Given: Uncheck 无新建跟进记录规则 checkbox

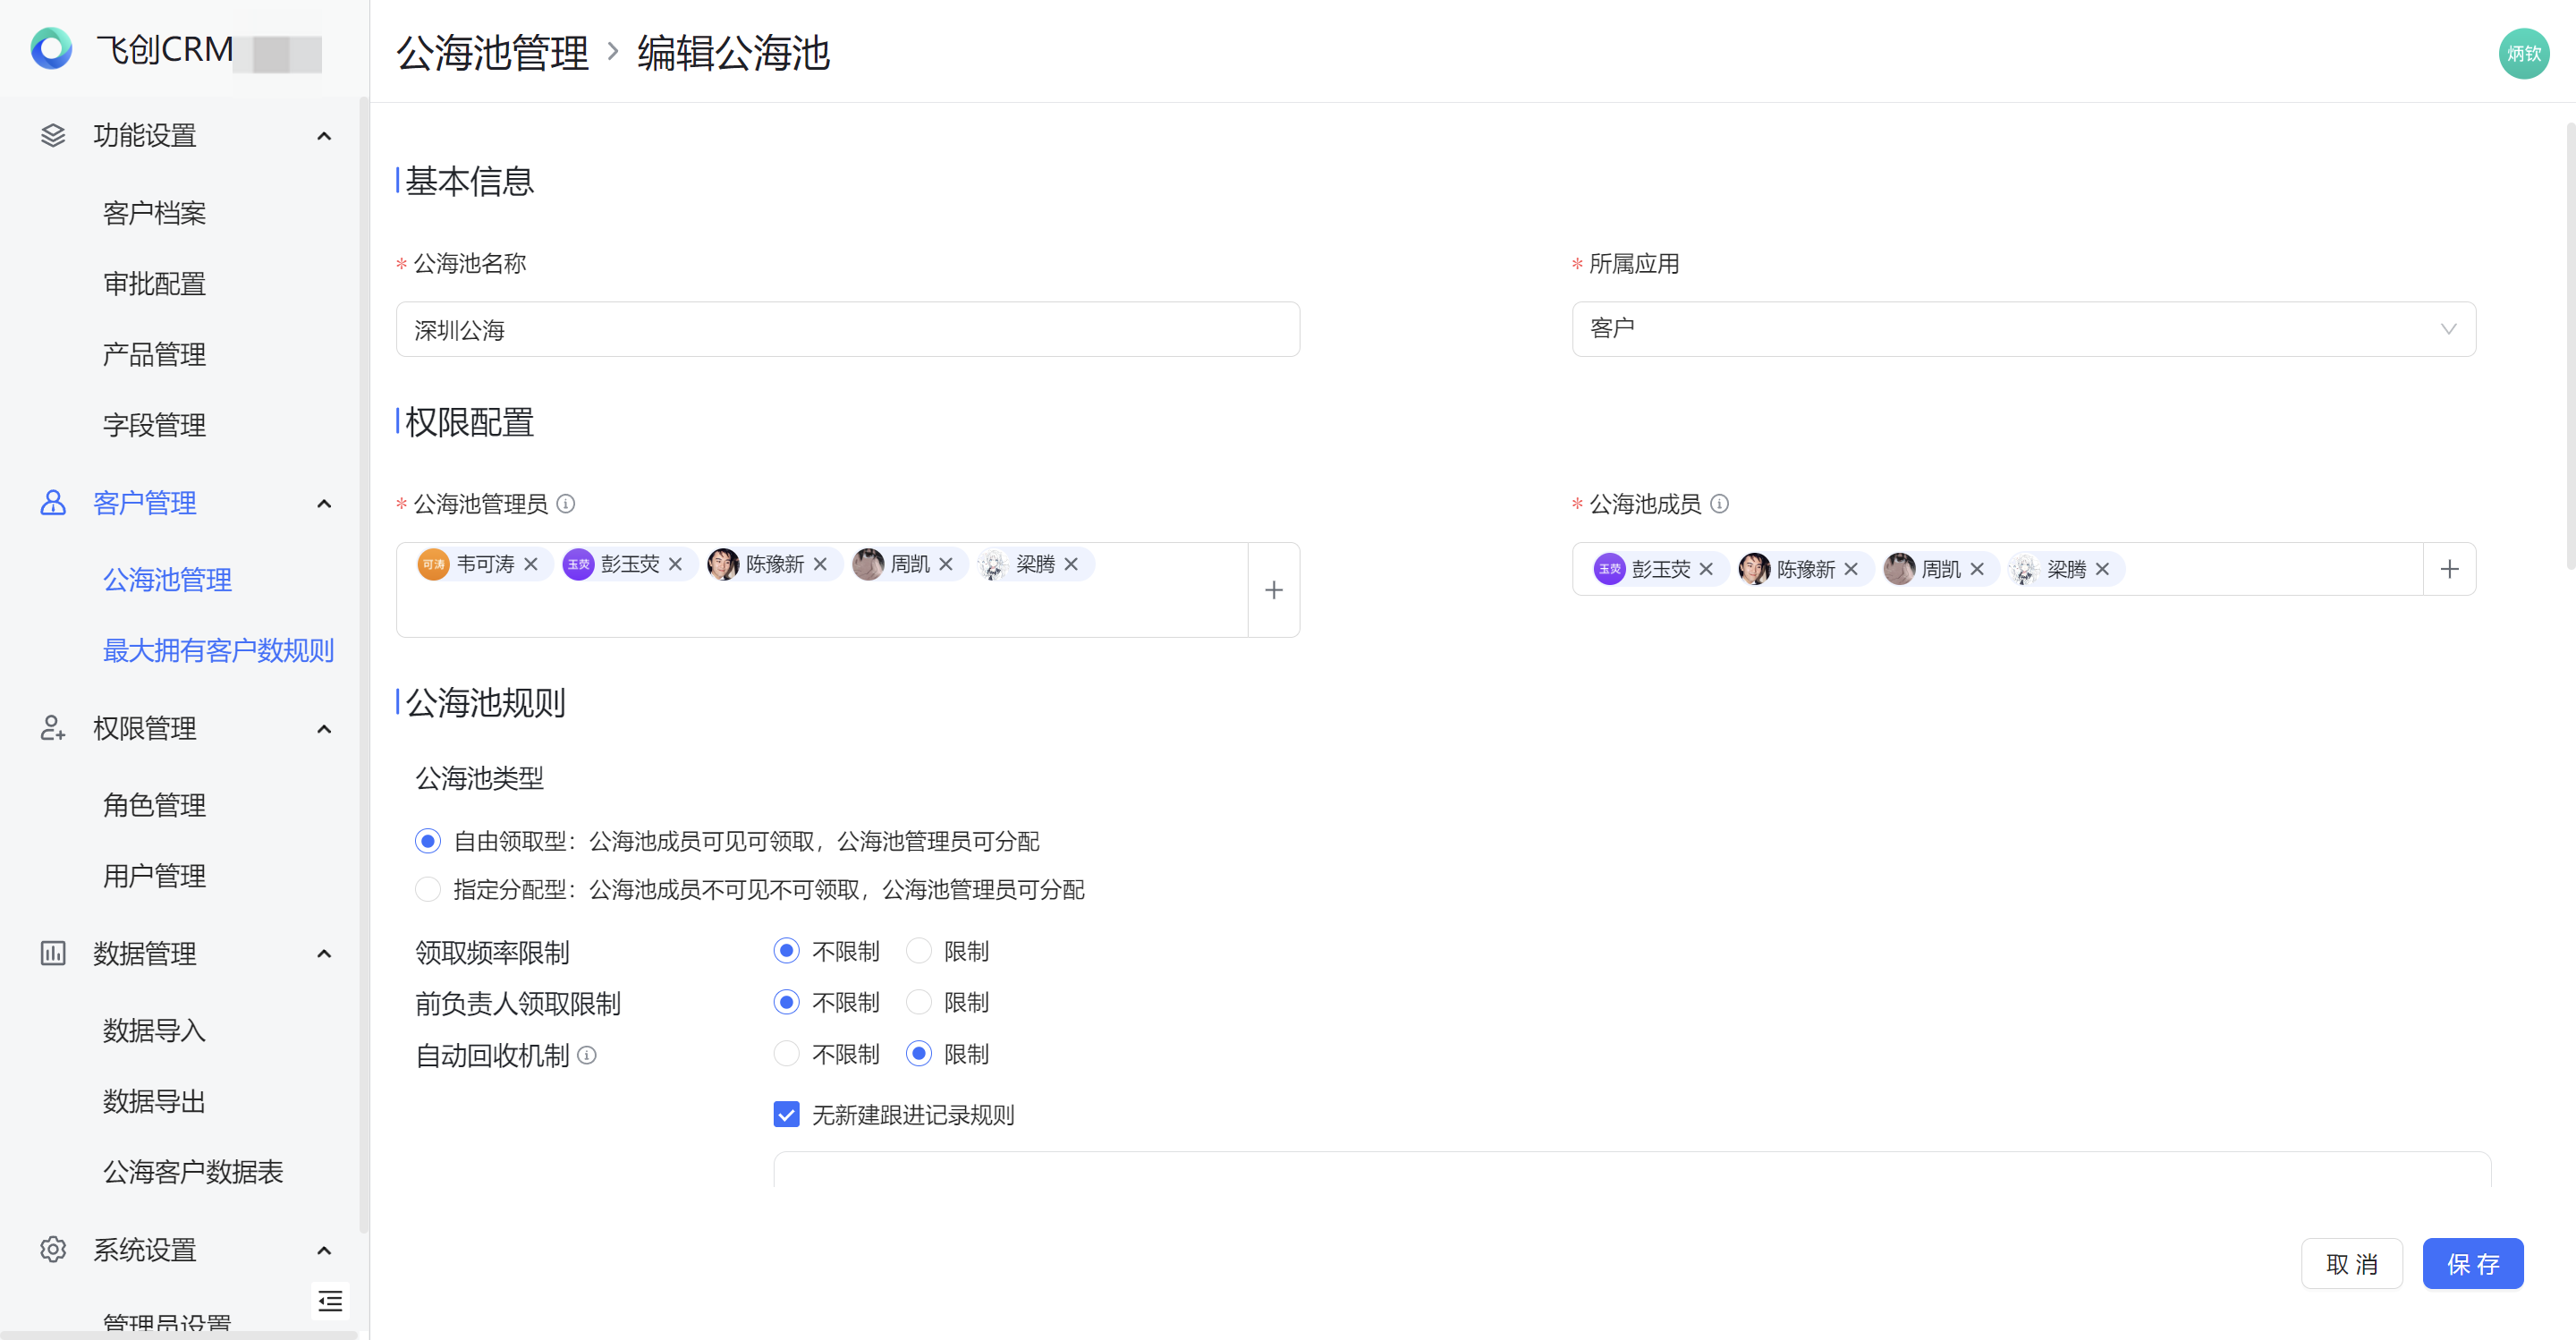Looking at the screenshot, I should (786, 1114).
